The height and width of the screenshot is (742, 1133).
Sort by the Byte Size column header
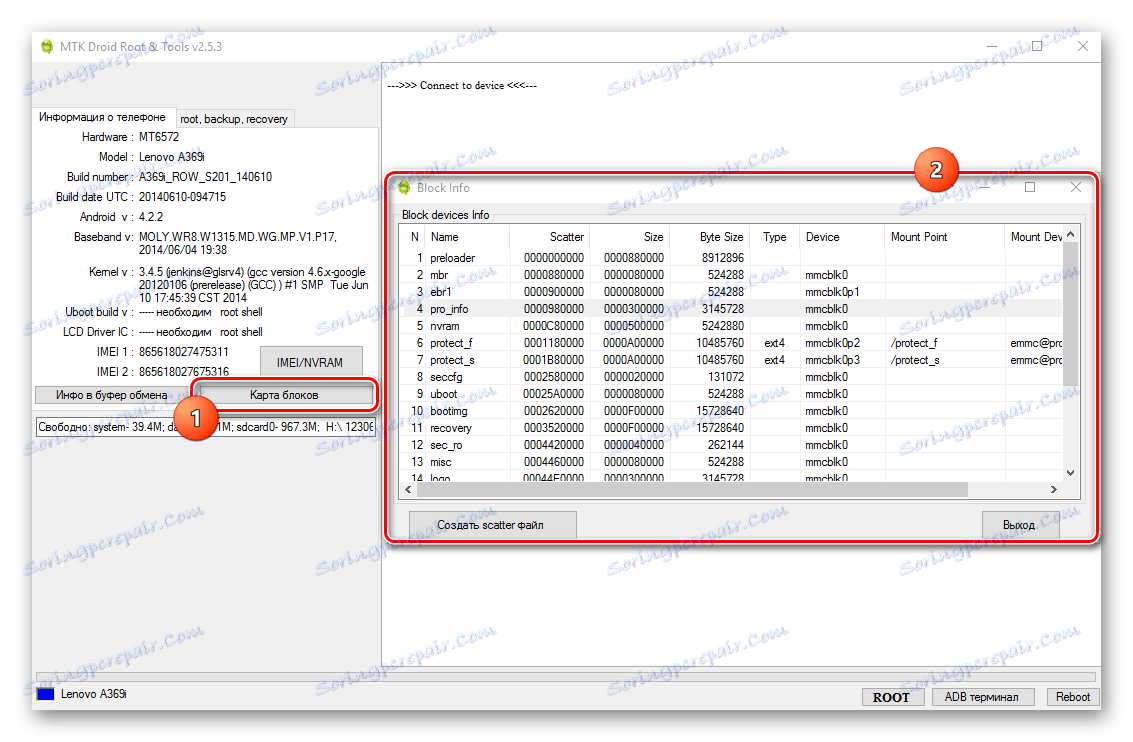[x=710, y=237]
